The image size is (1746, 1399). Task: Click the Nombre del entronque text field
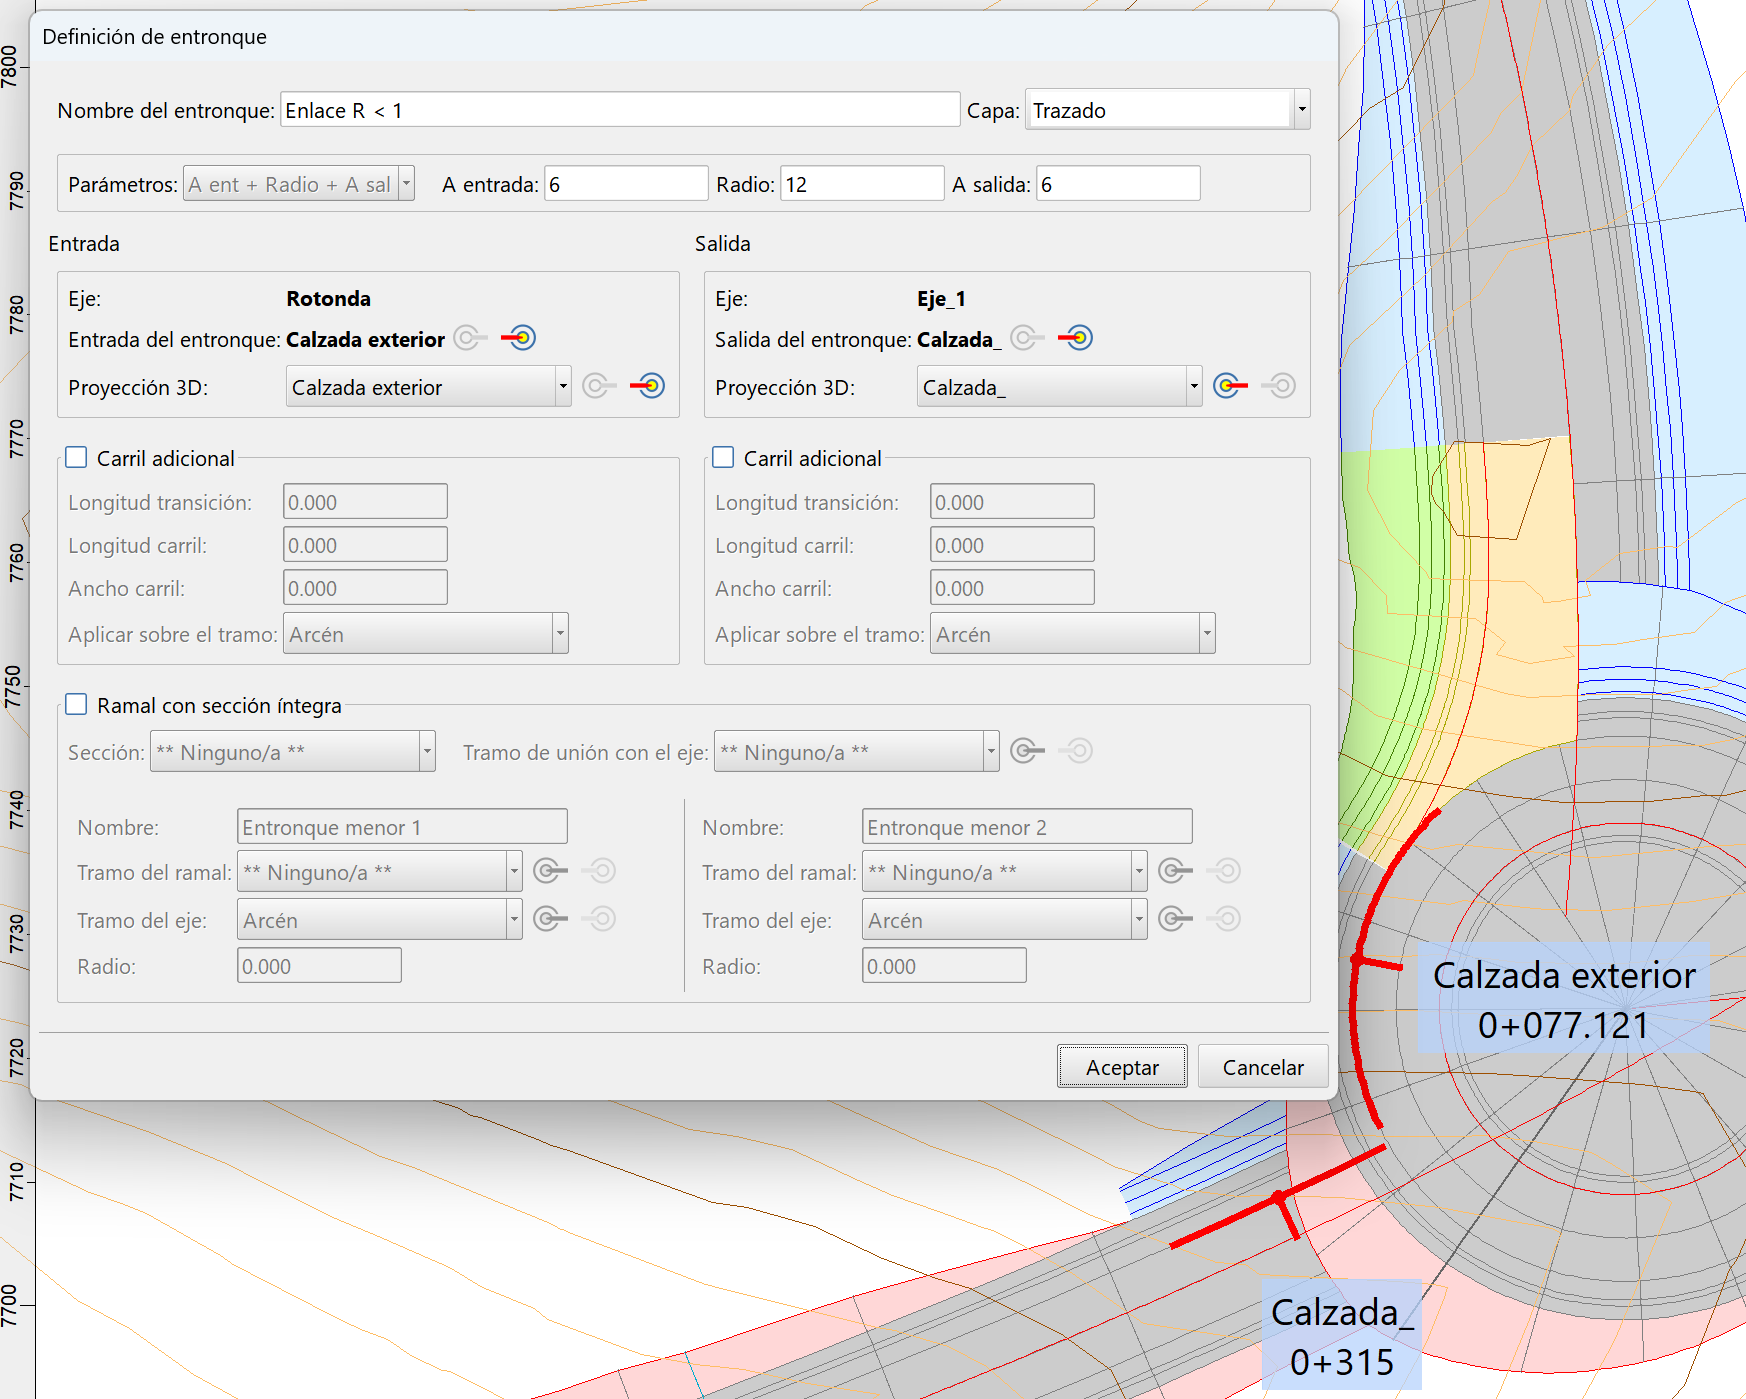[x=620, y=110]
